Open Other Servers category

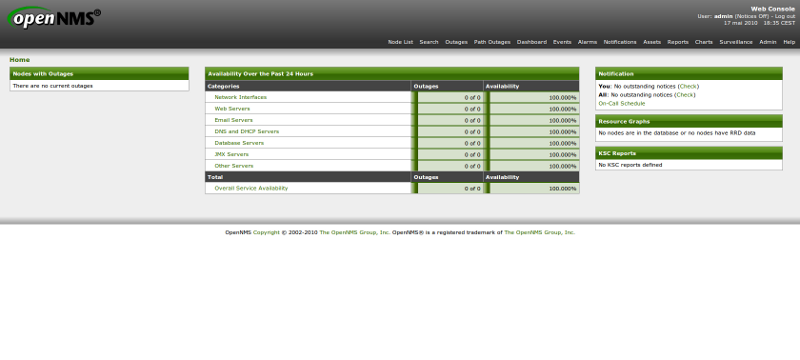(234, 166)
